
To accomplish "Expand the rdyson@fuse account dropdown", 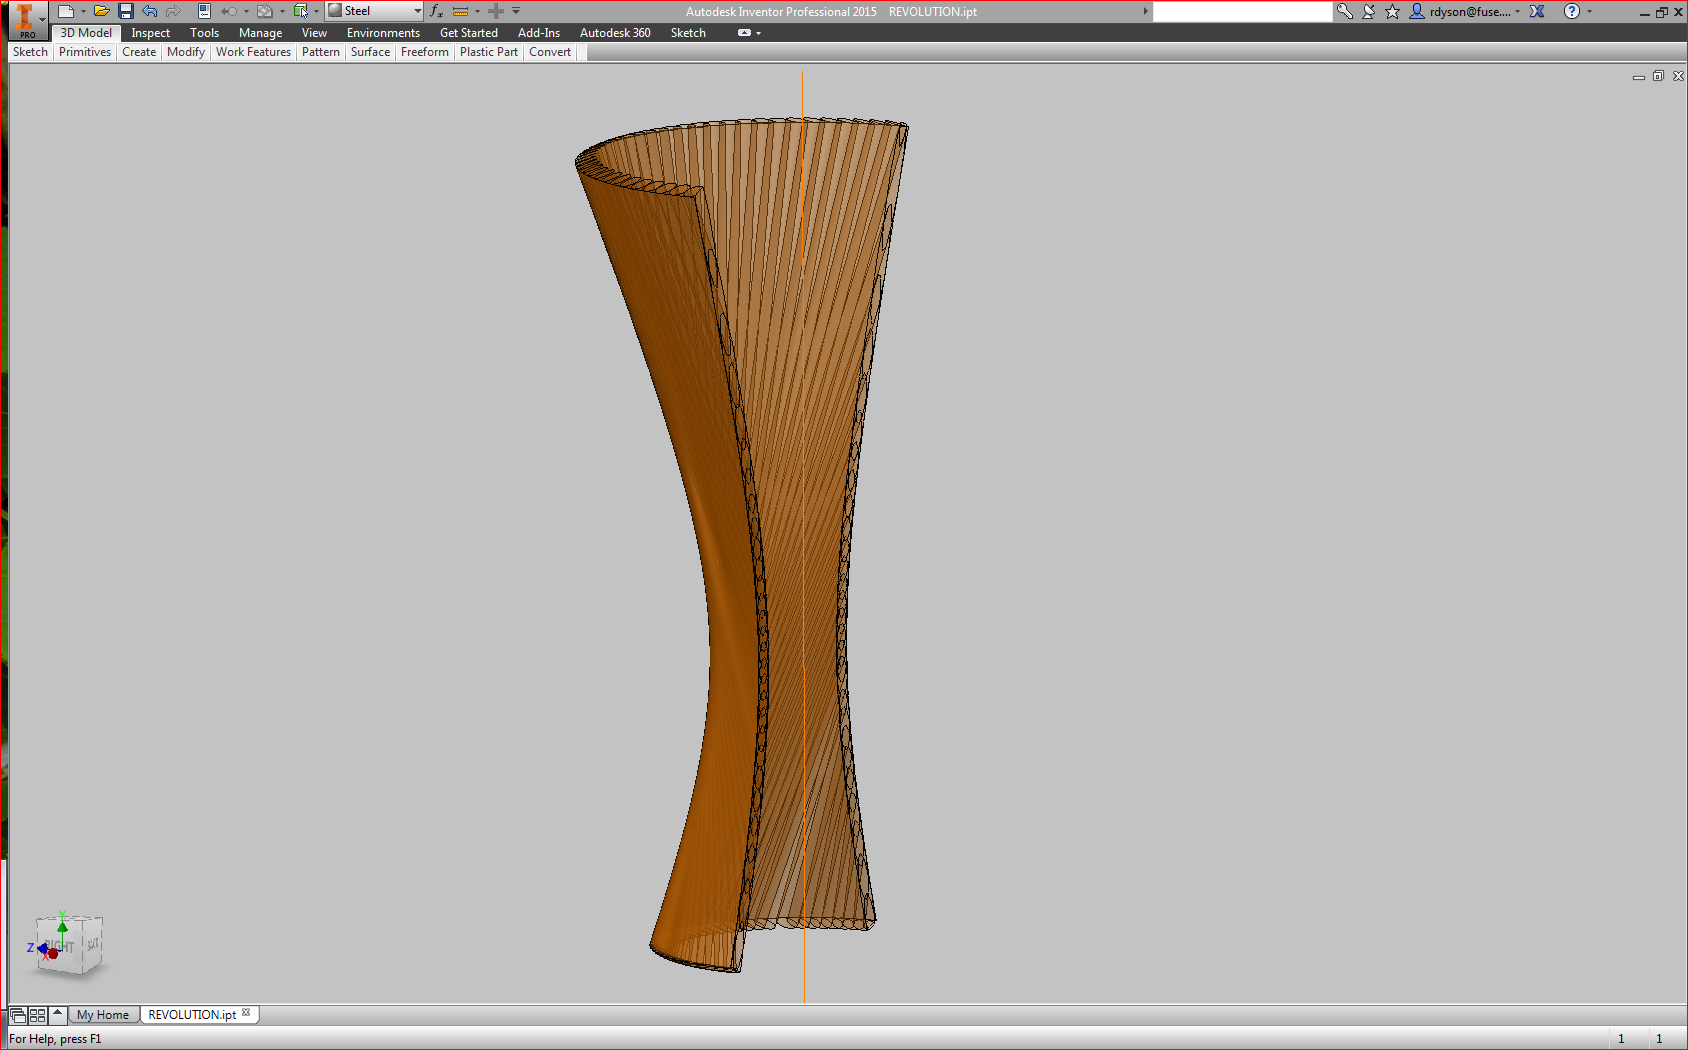I will coord(1518,11).
